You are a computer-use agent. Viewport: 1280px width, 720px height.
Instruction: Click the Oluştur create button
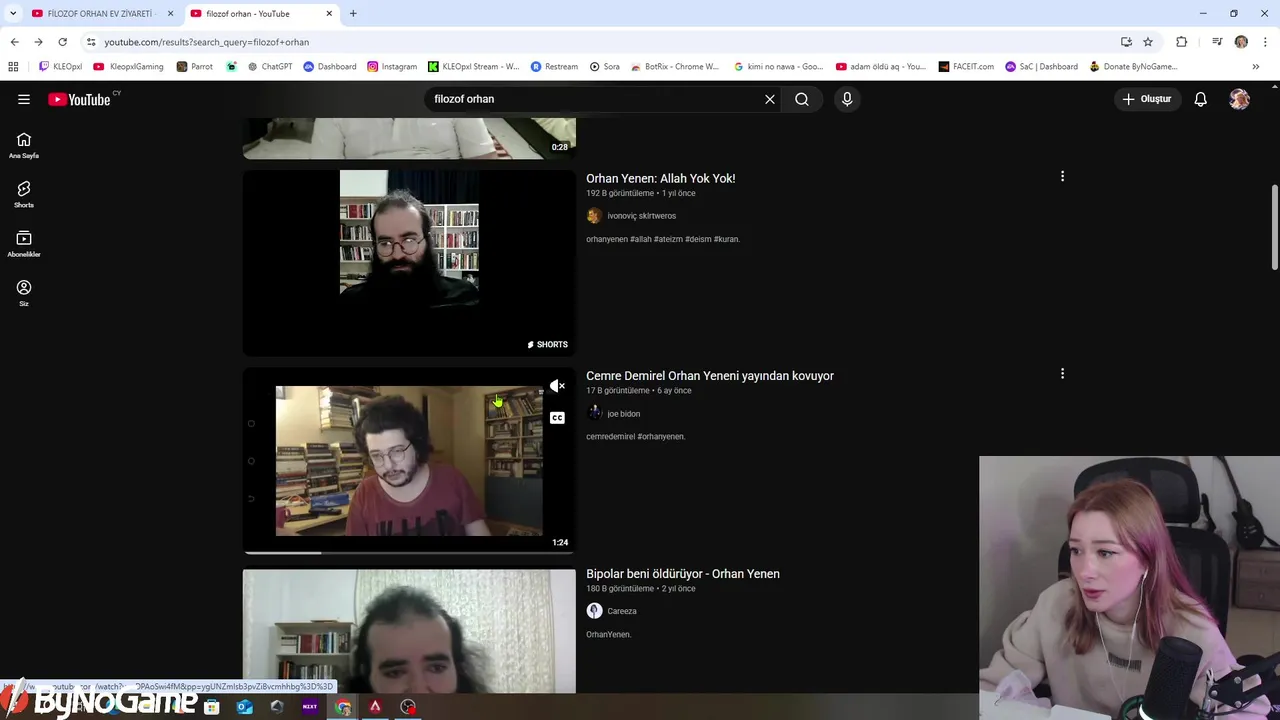[x=1146, y=99]
